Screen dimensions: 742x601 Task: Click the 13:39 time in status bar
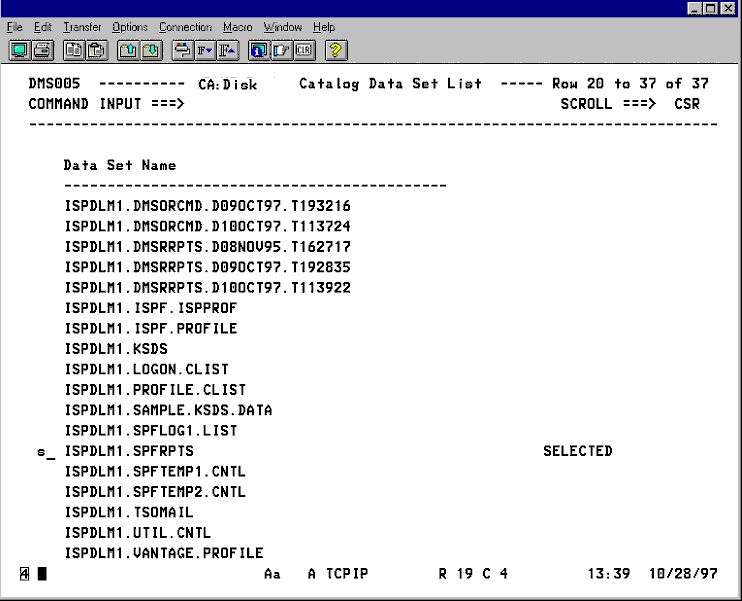coord(609,574)
